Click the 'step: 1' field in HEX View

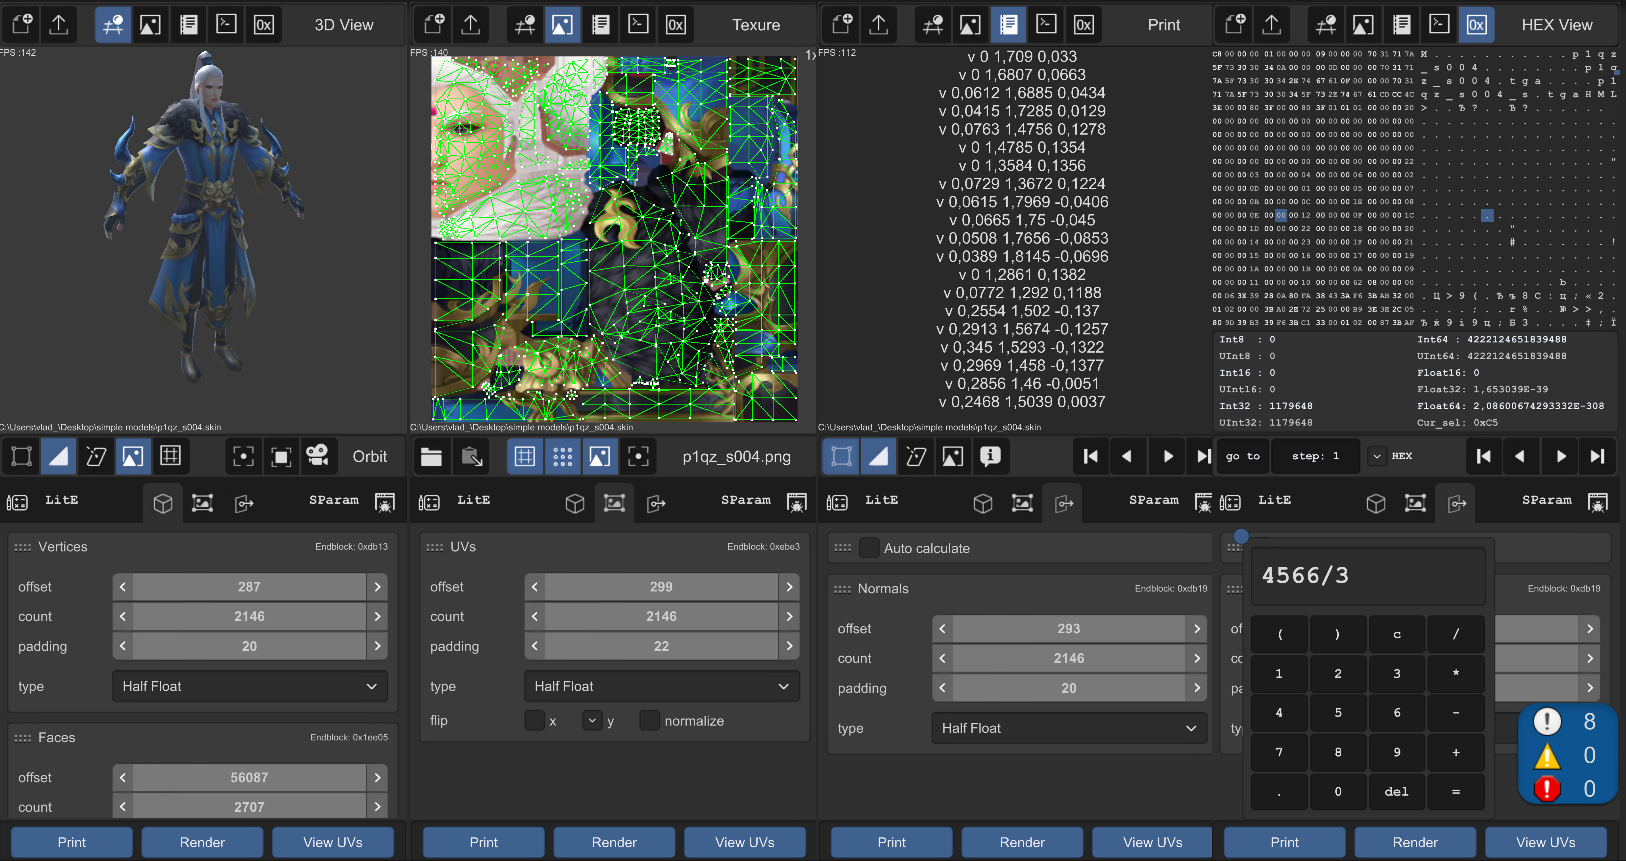1315,456
